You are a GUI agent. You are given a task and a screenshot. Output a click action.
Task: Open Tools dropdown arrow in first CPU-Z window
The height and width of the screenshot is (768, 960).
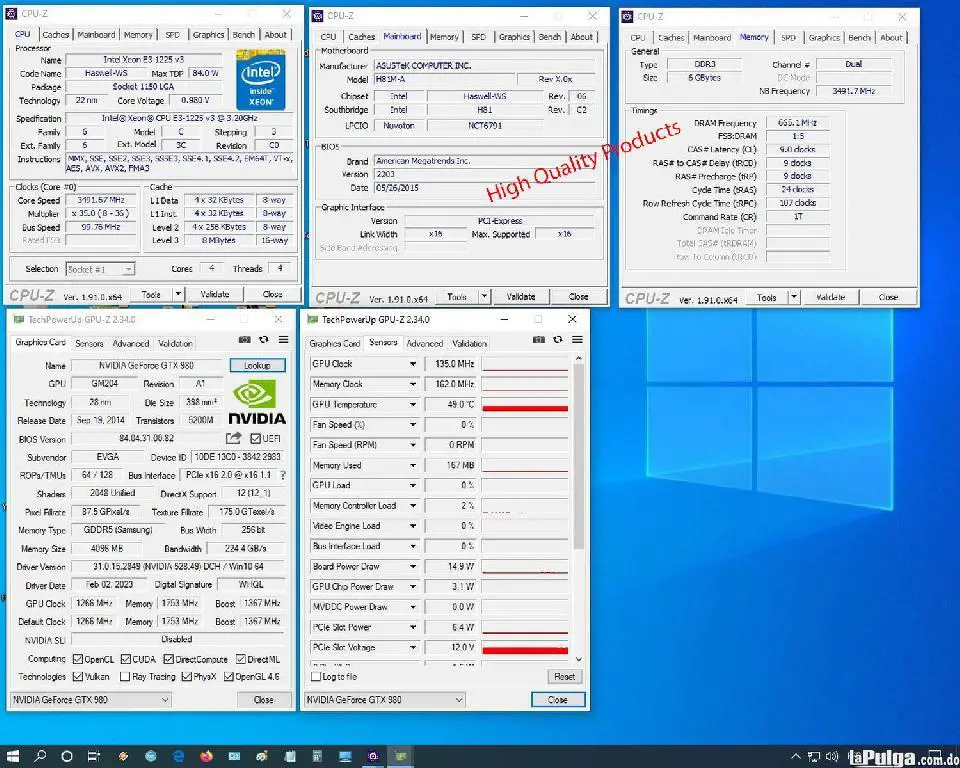(x=178, y=295)
